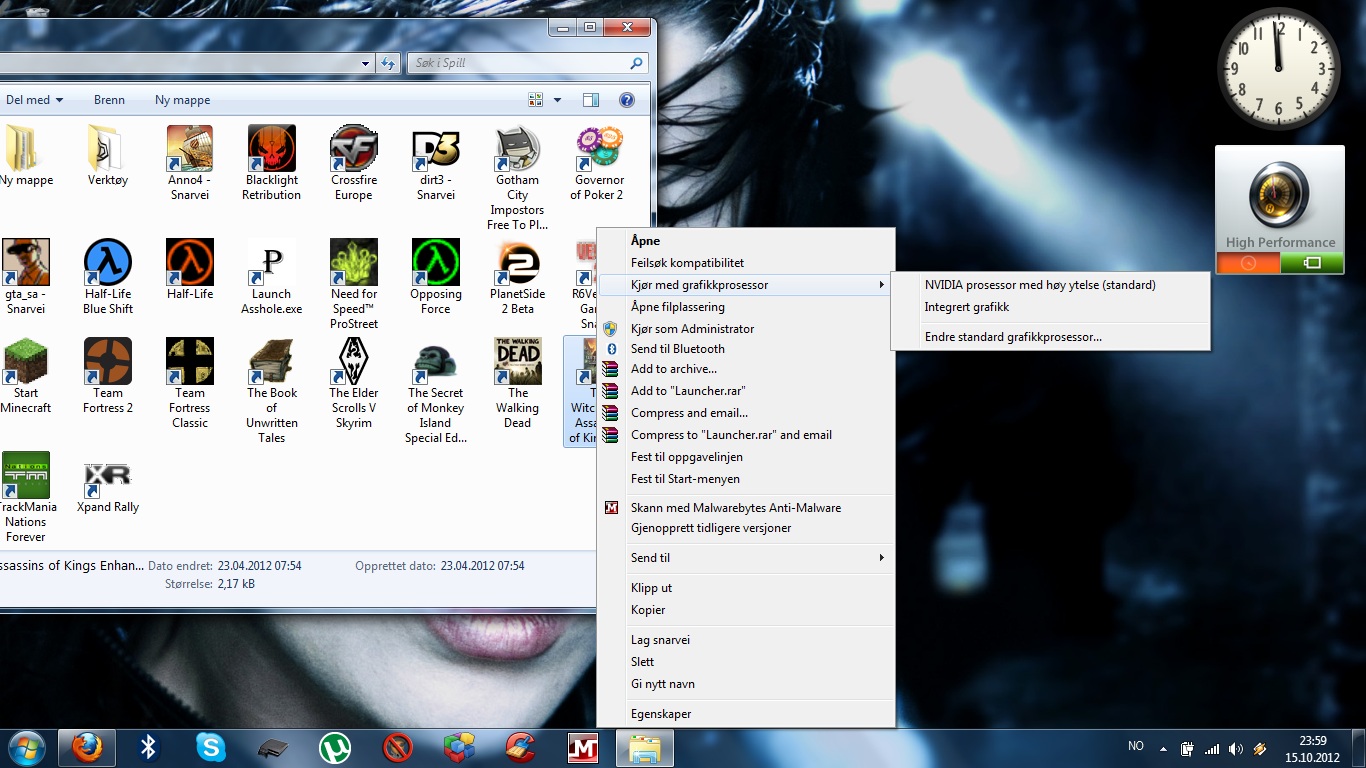The image size is (1366, 768).
Task: Expand the Send til submenu
Action: 746,557
